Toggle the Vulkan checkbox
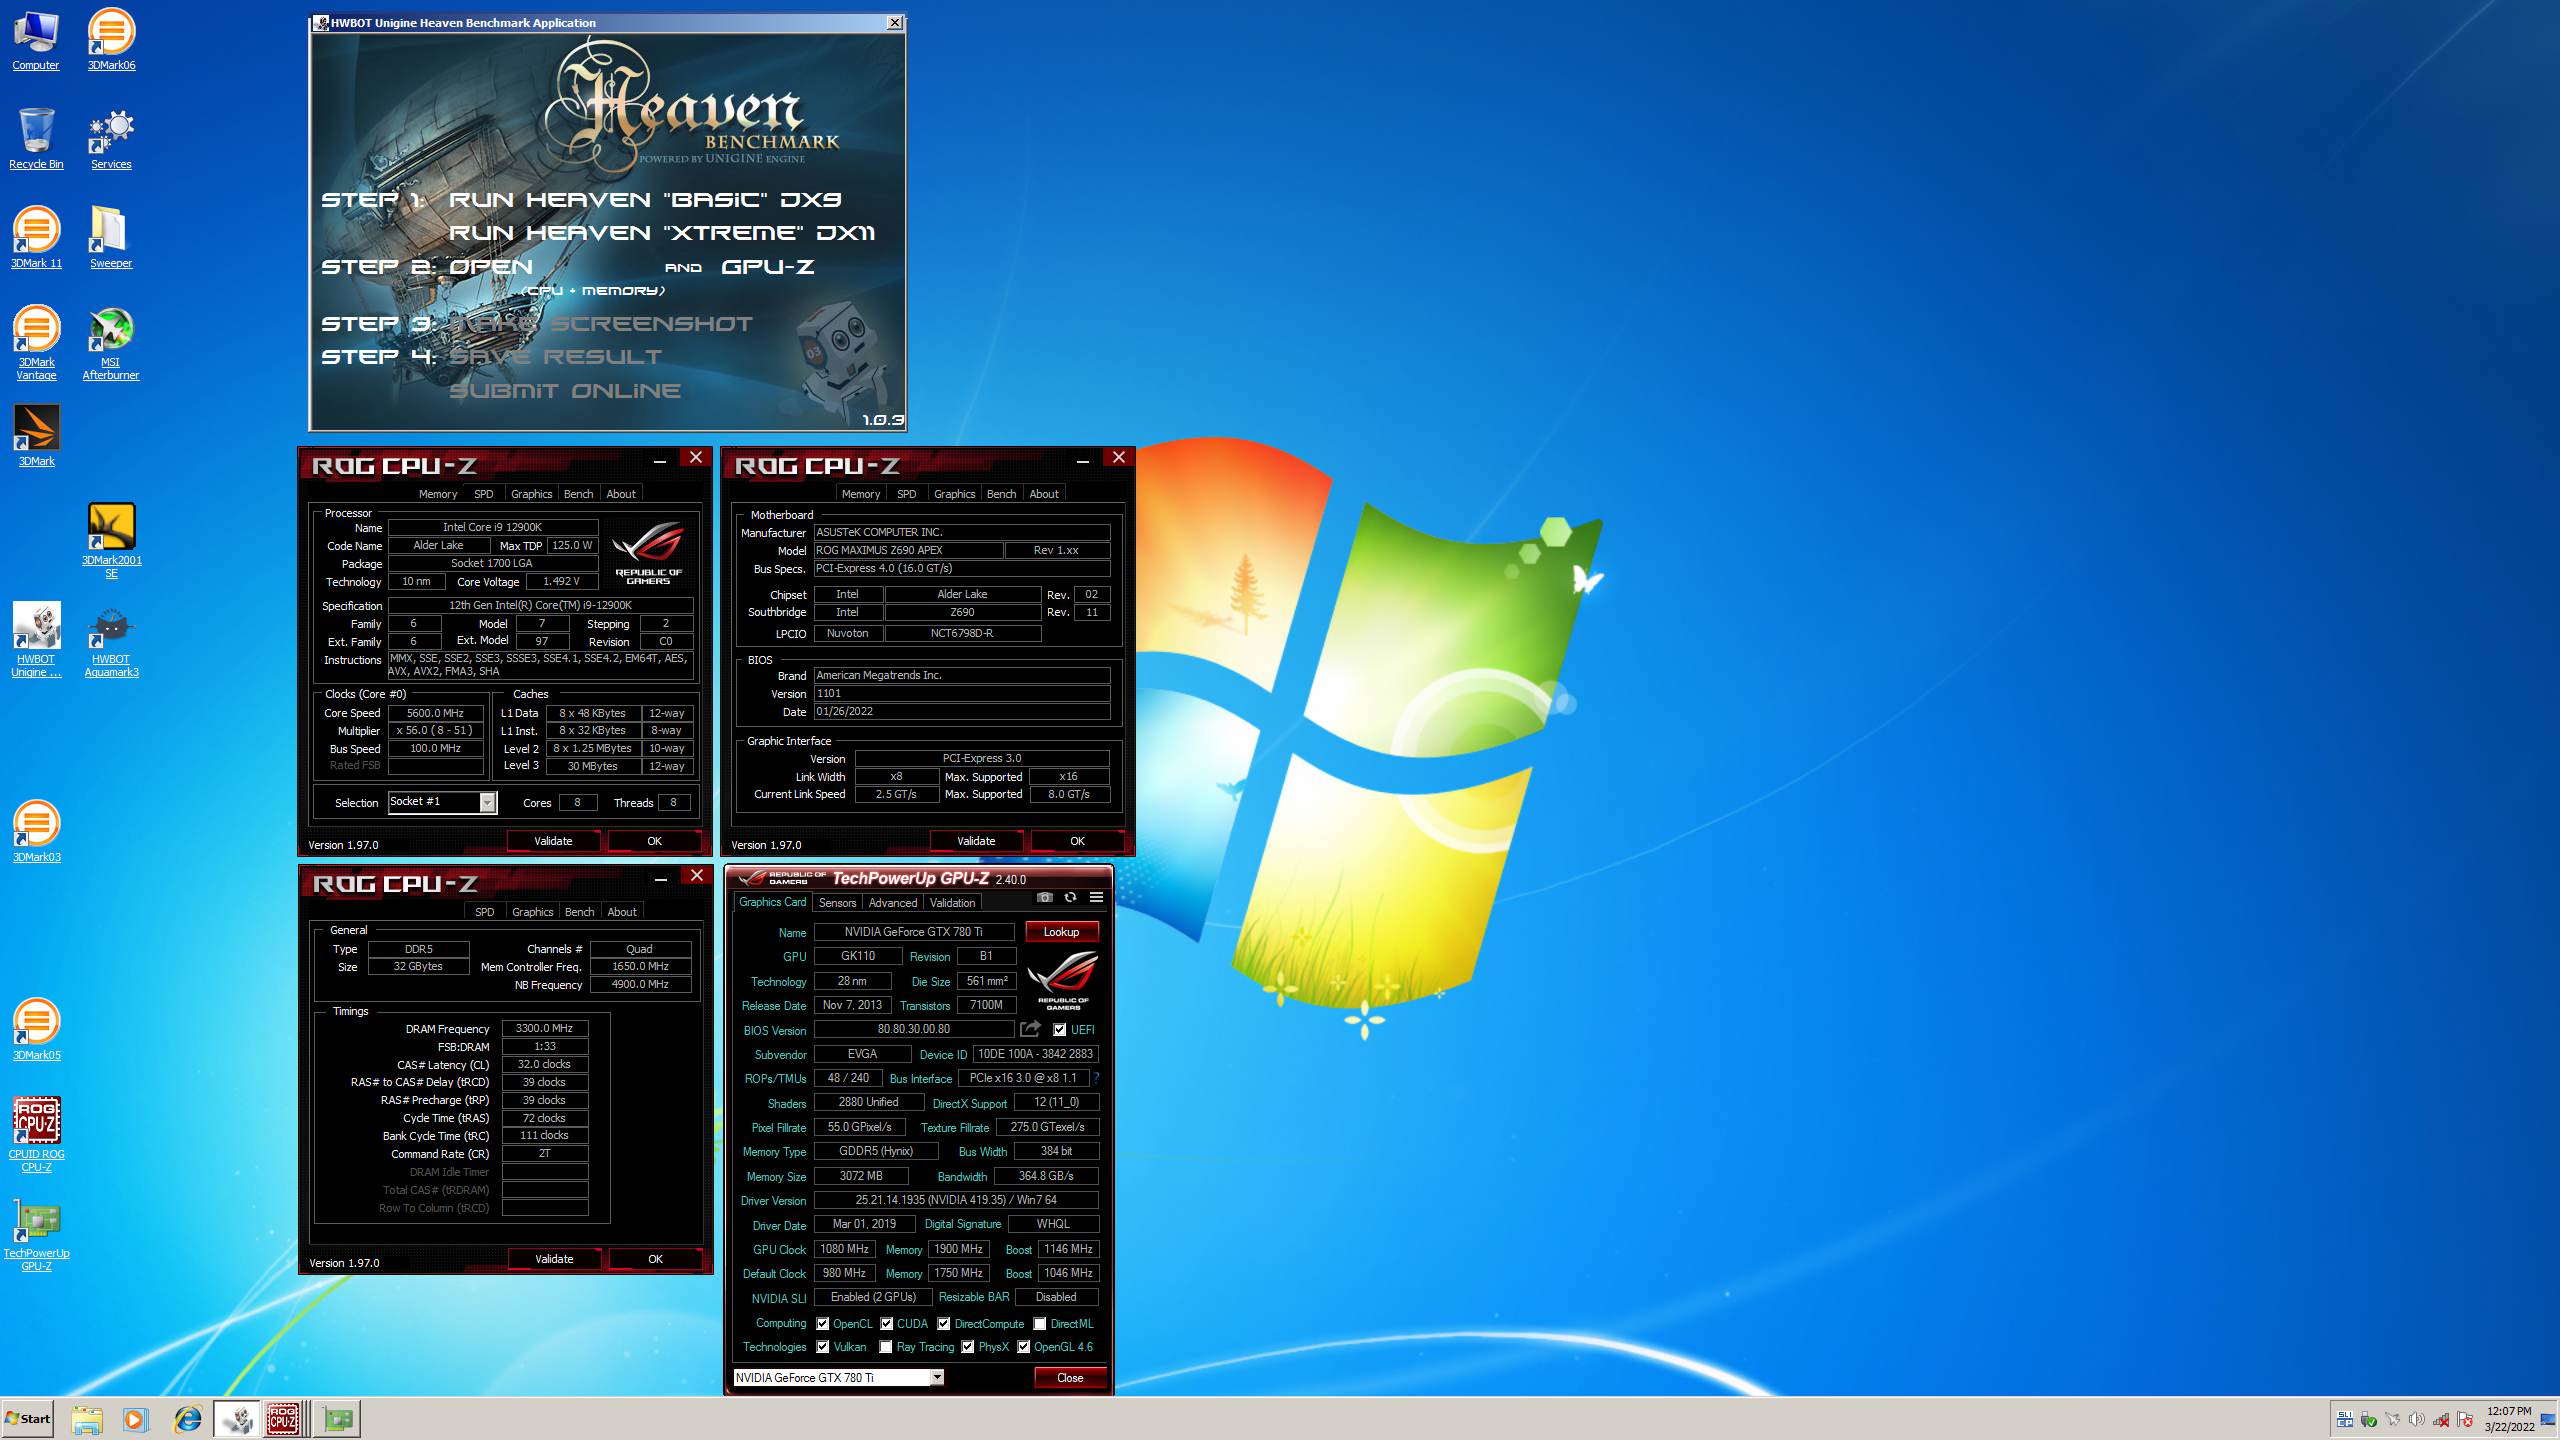The image size is (2560, 1440). [x=823, y=1347]
